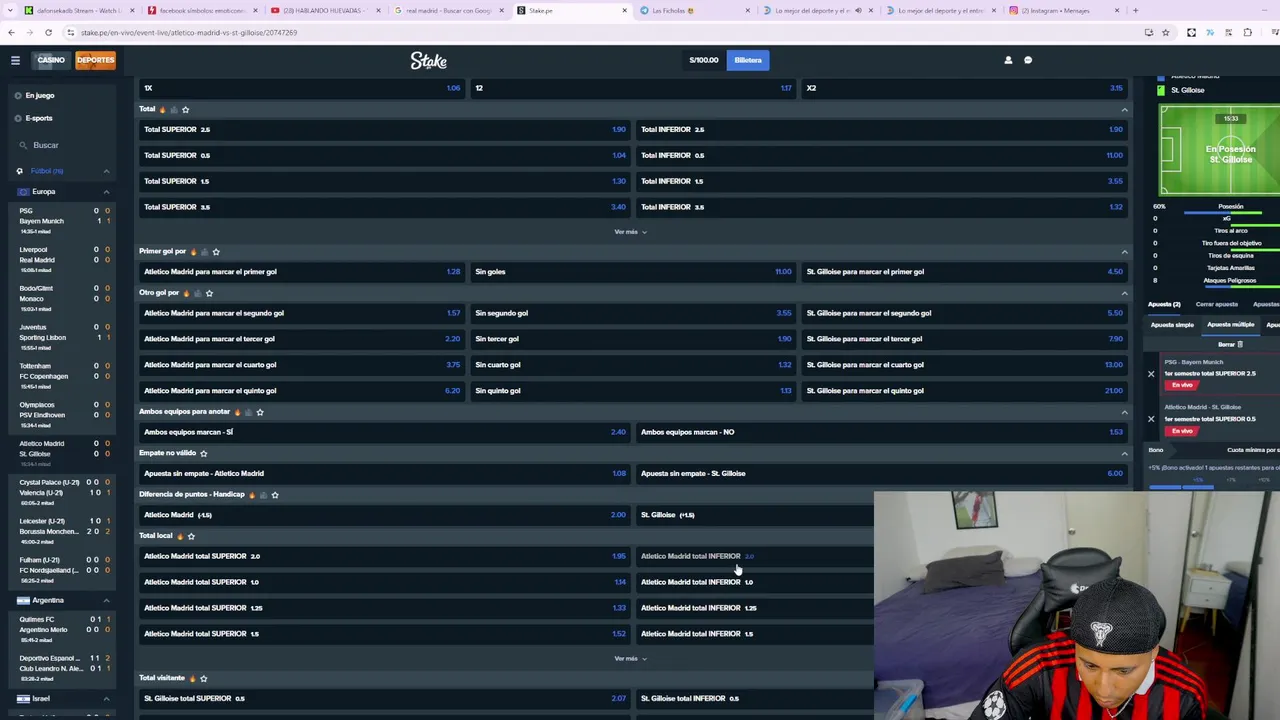Click the fire icon beside Total
This screenshot has width=1280, height=720.
162,109
